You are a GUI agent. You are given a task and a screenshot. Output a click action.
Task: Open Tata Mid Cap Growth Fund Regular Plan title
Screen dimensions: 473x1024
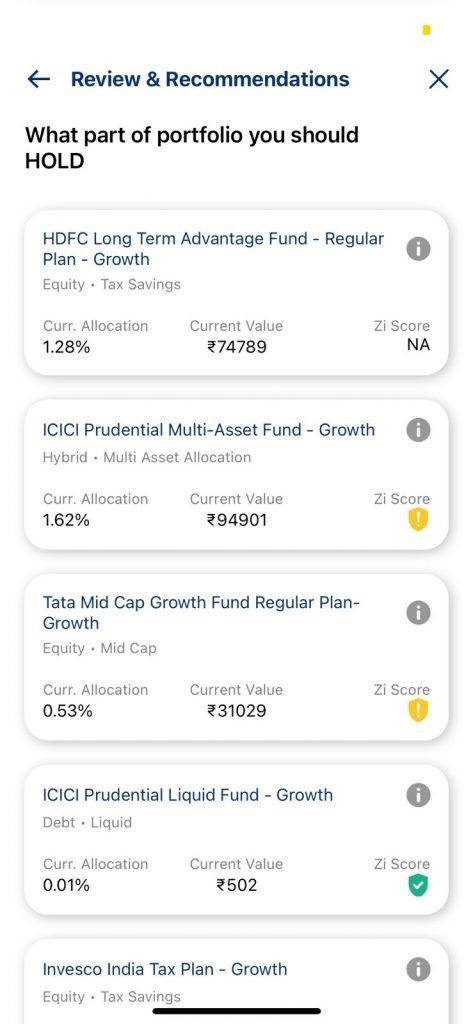point(201,613)
